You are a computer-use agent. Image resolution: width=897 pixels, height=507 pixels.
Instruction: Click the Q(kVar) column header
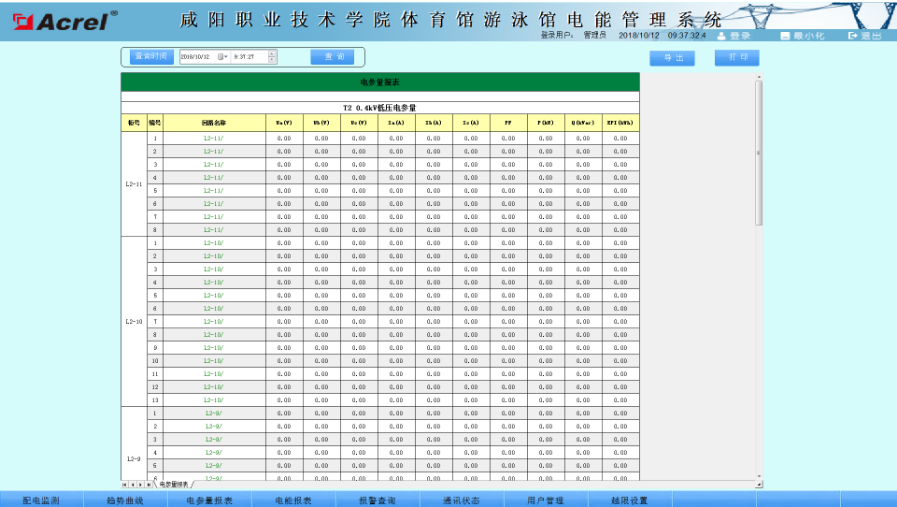click(583, 123)
